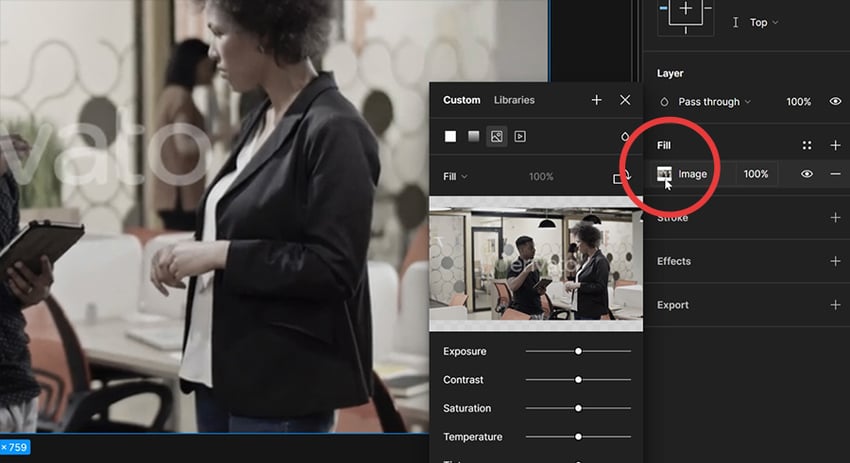Click the Temperature slider handle
The image size is (850, 463).
(578, 436)
